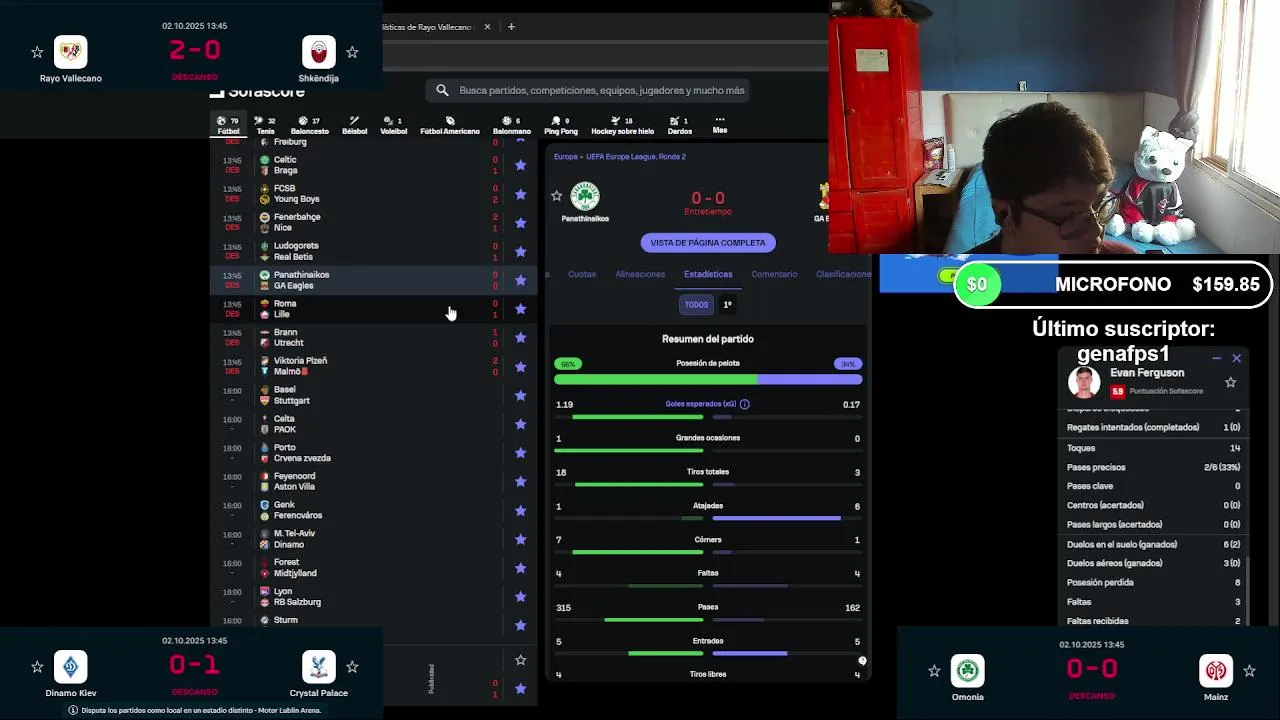Click the Rayo Vallecano team crest
Screen dimensions: 1280x720
(x=70, y=51)
